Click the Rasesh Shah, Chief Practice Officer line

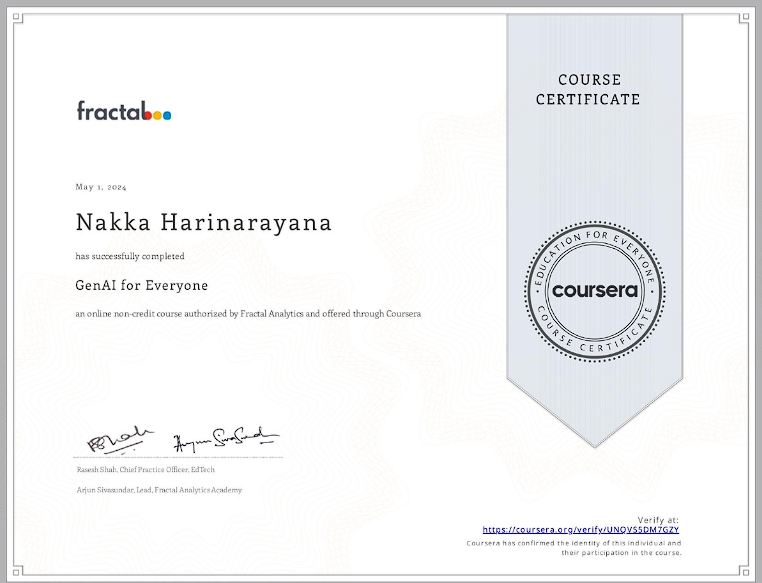(x=145, y=469)
